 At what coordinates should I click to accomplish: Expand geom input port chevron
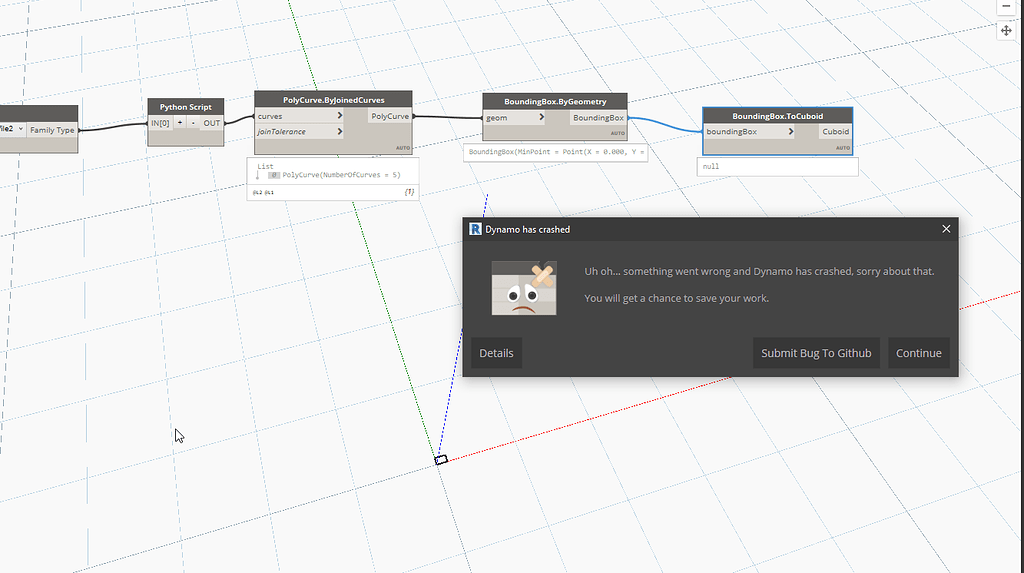point(541,118)
